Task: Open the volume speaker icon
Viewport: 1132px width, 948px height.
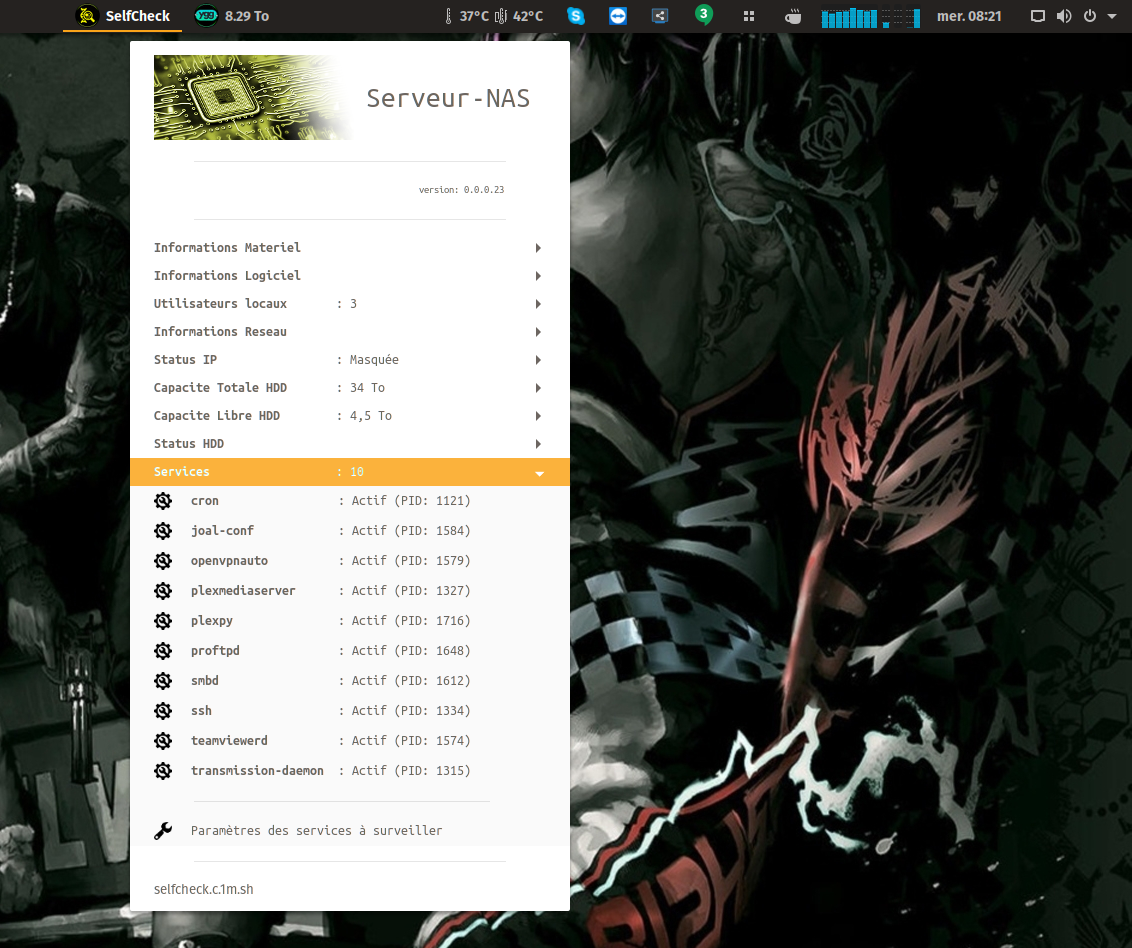Action: click(1063, 16)
